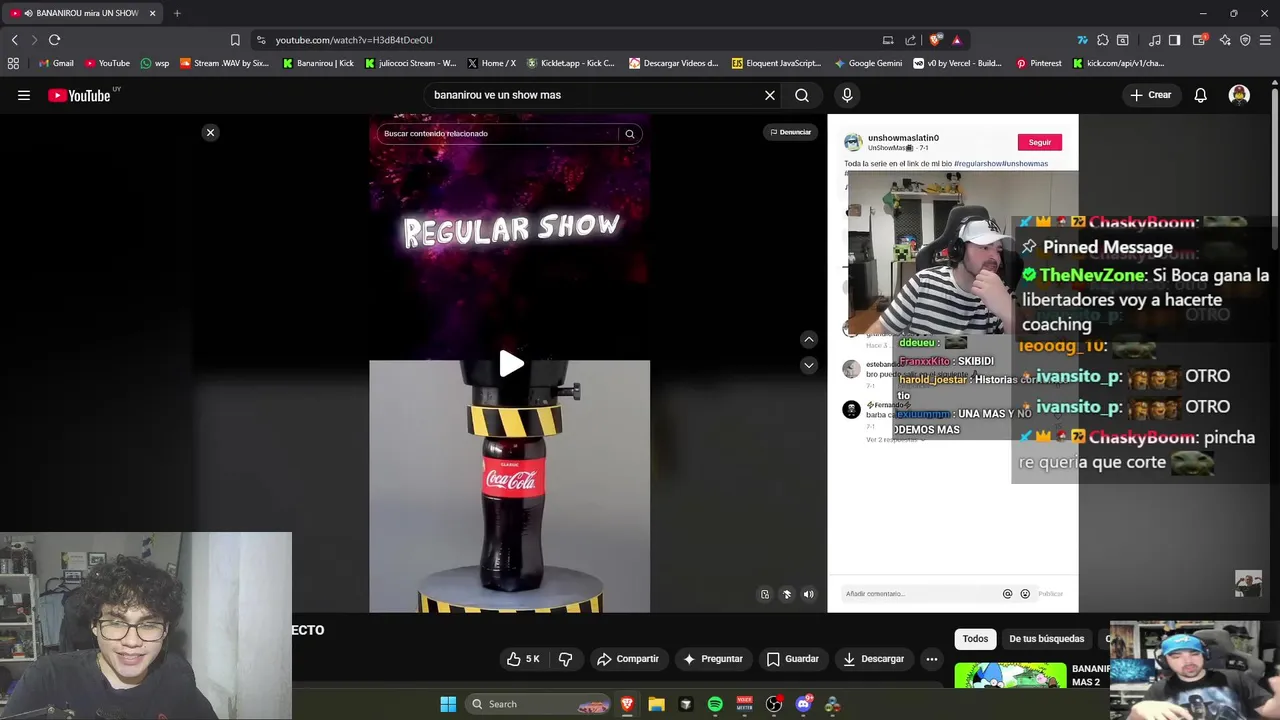Screen dimensions: 1280x720
Task: Select the Todos filter chip
Action: point(975,639)
